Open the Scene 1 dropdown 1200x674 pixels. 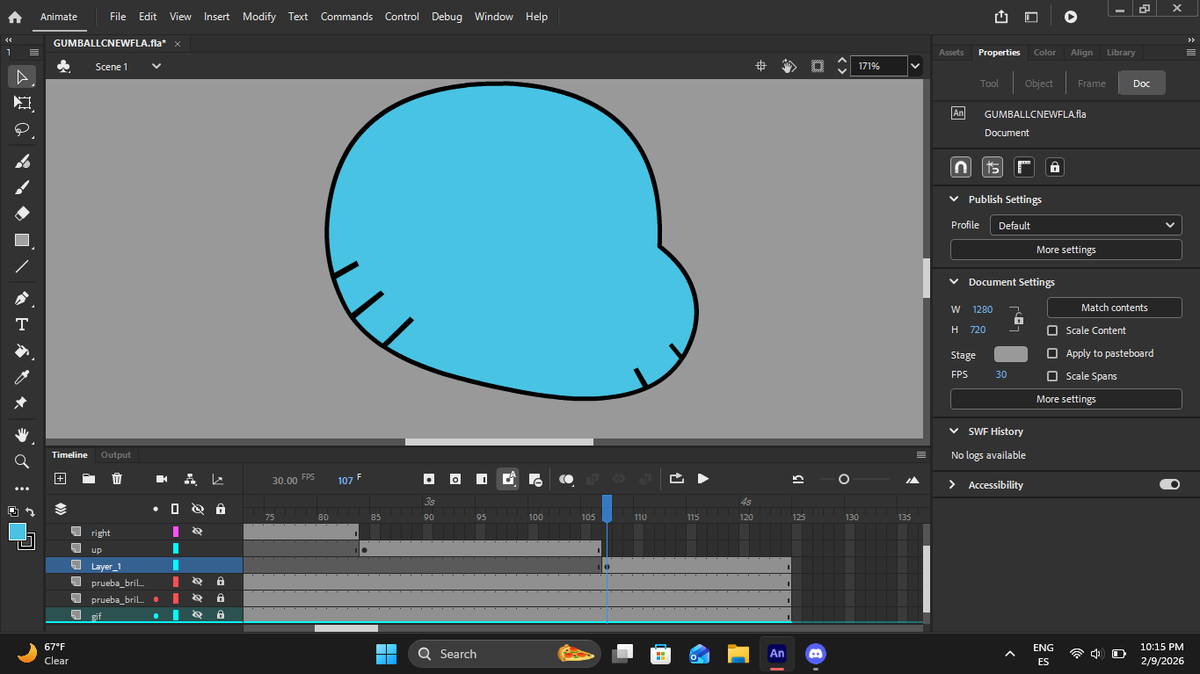coord(156,67)
